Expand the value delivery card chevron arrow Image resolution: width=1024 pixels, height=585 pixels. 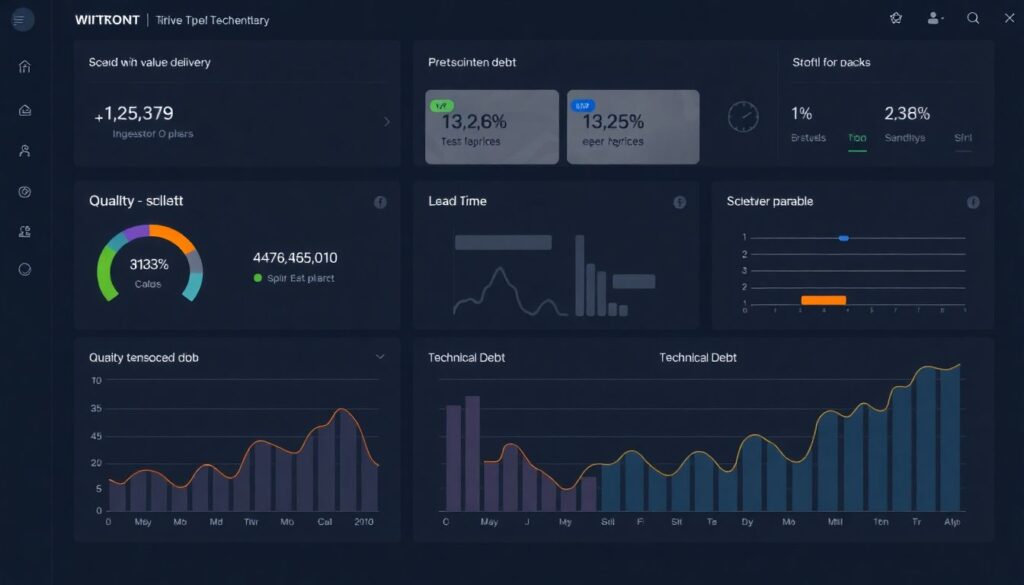click(387, 122)
